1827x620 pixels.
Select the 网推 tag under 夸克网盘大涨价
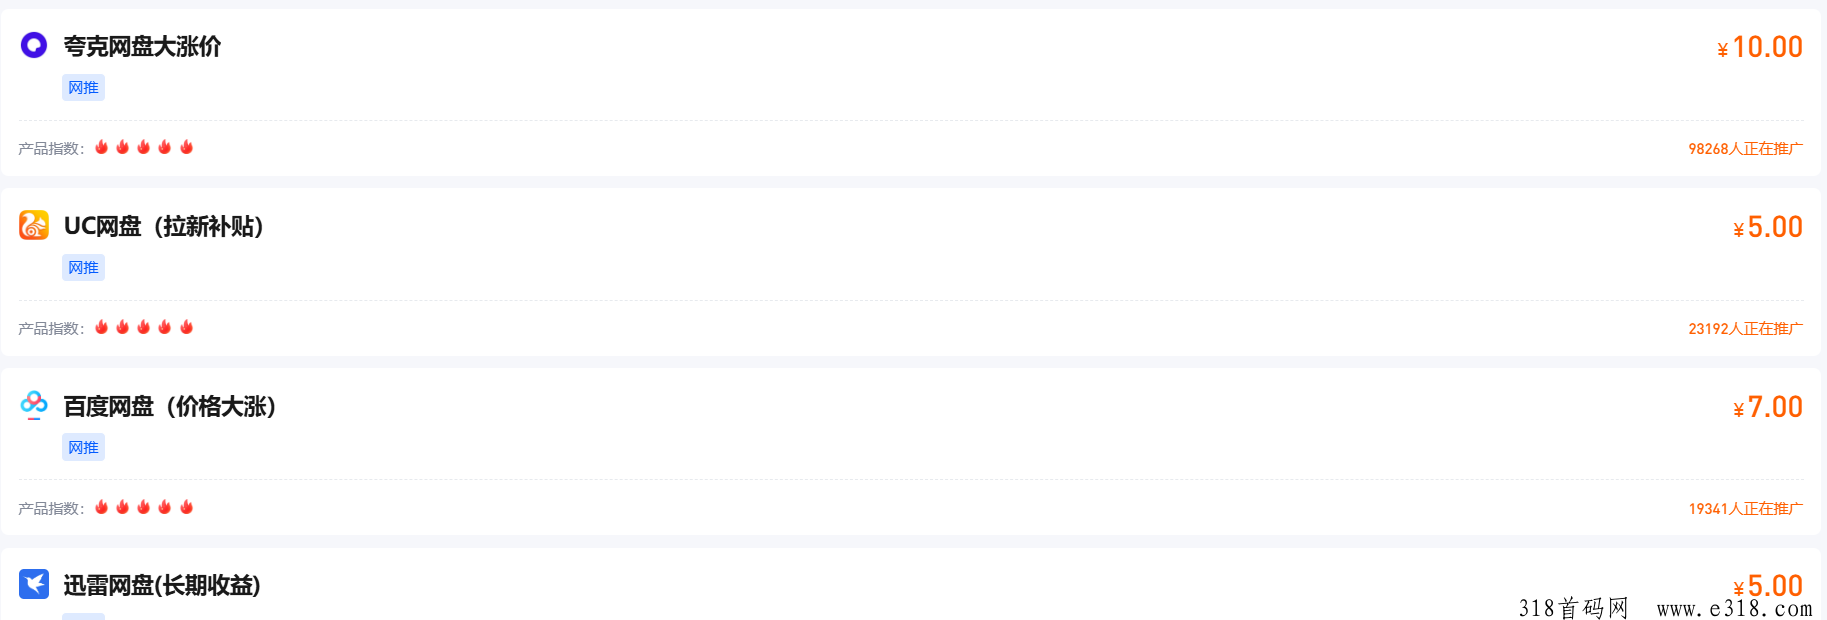pos(83,88)
